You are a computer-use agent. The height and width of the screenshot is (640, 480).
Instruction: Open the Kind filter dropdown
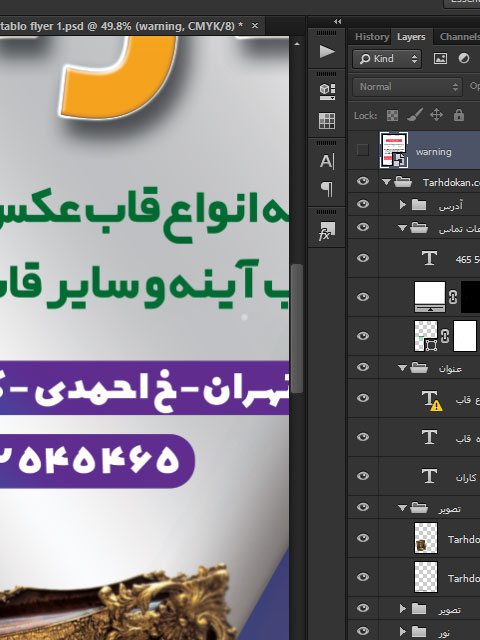click(387, 59)
